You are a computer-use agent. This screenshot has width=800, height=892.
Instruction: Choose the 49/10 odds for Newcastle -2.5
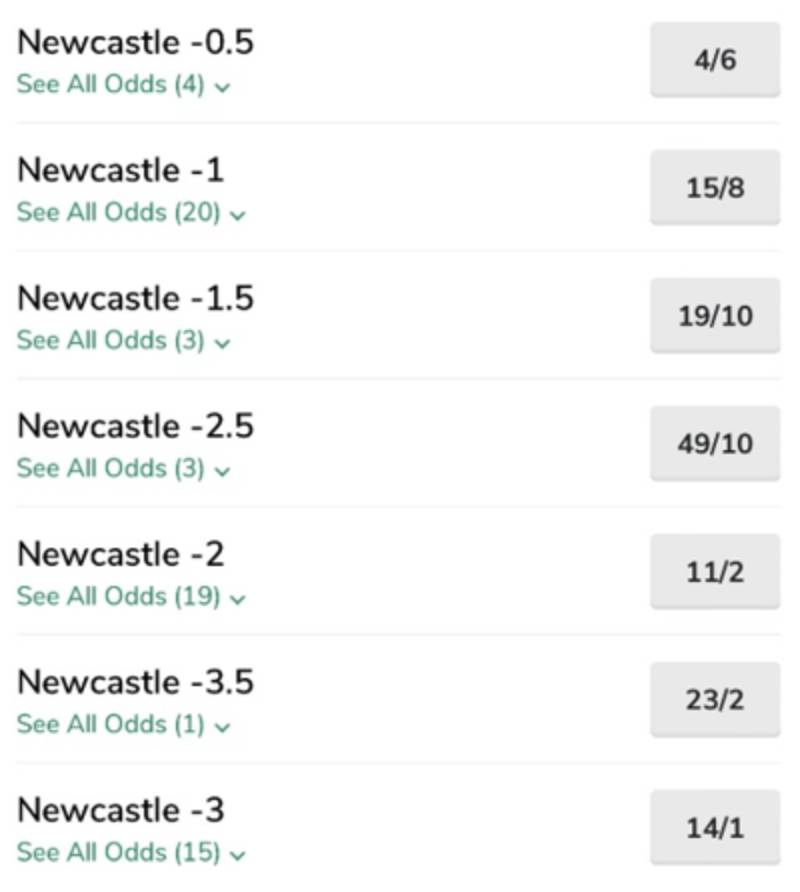[714, 444]
